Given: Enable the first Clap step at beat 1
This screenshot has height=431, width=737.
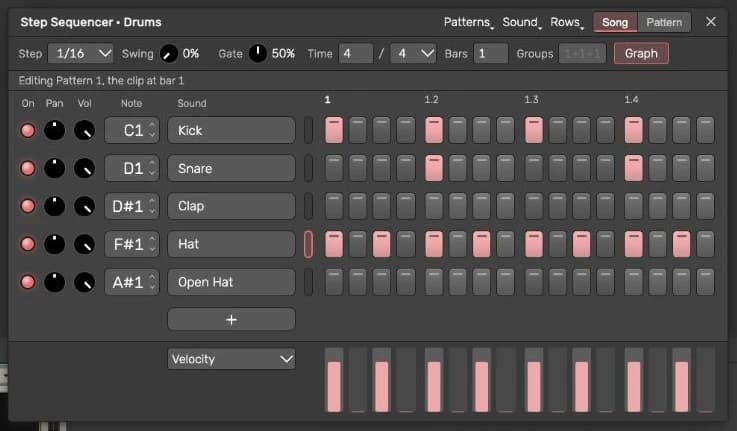Looking at the screenshot, I should coord(334,206).
